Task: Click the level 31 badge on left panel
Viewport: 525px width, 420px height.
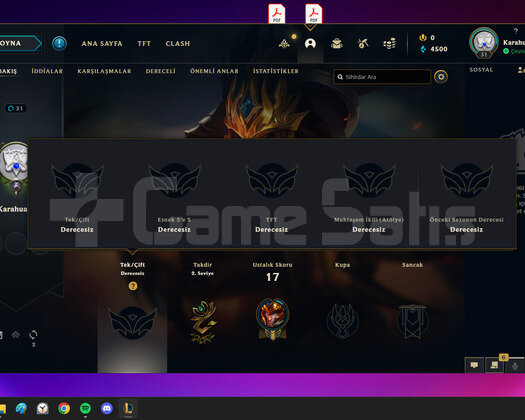Action: tap(15, 109)
